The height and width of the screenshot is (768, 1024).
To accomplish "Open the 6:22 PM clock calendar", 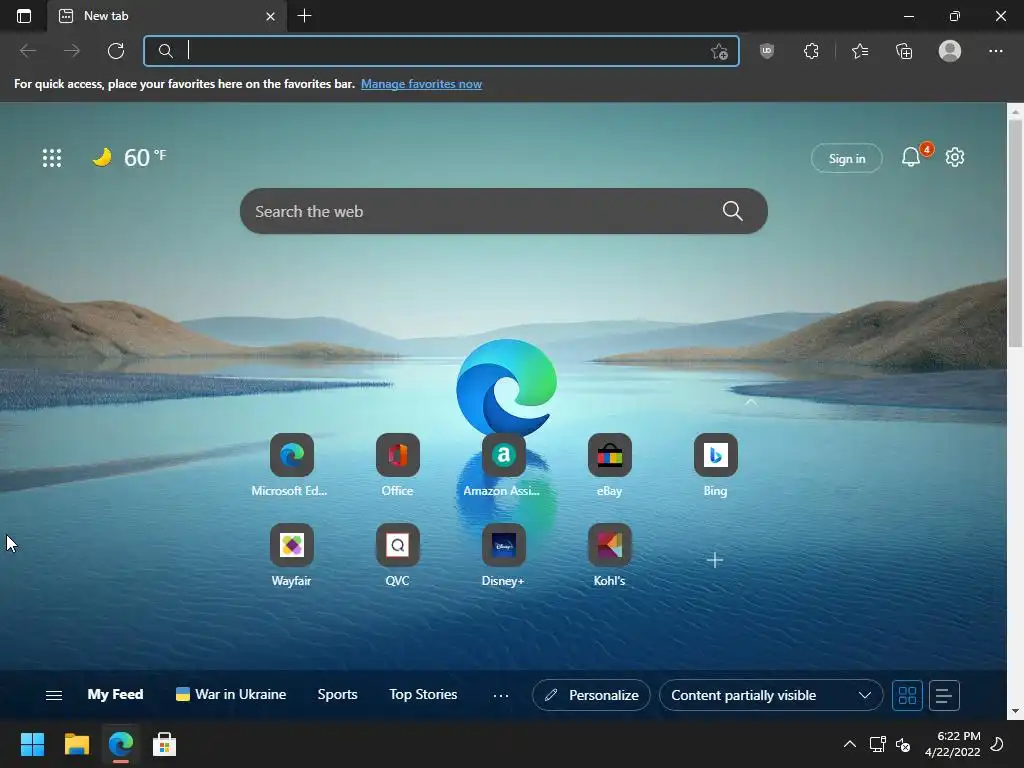I will click(953, 744).
